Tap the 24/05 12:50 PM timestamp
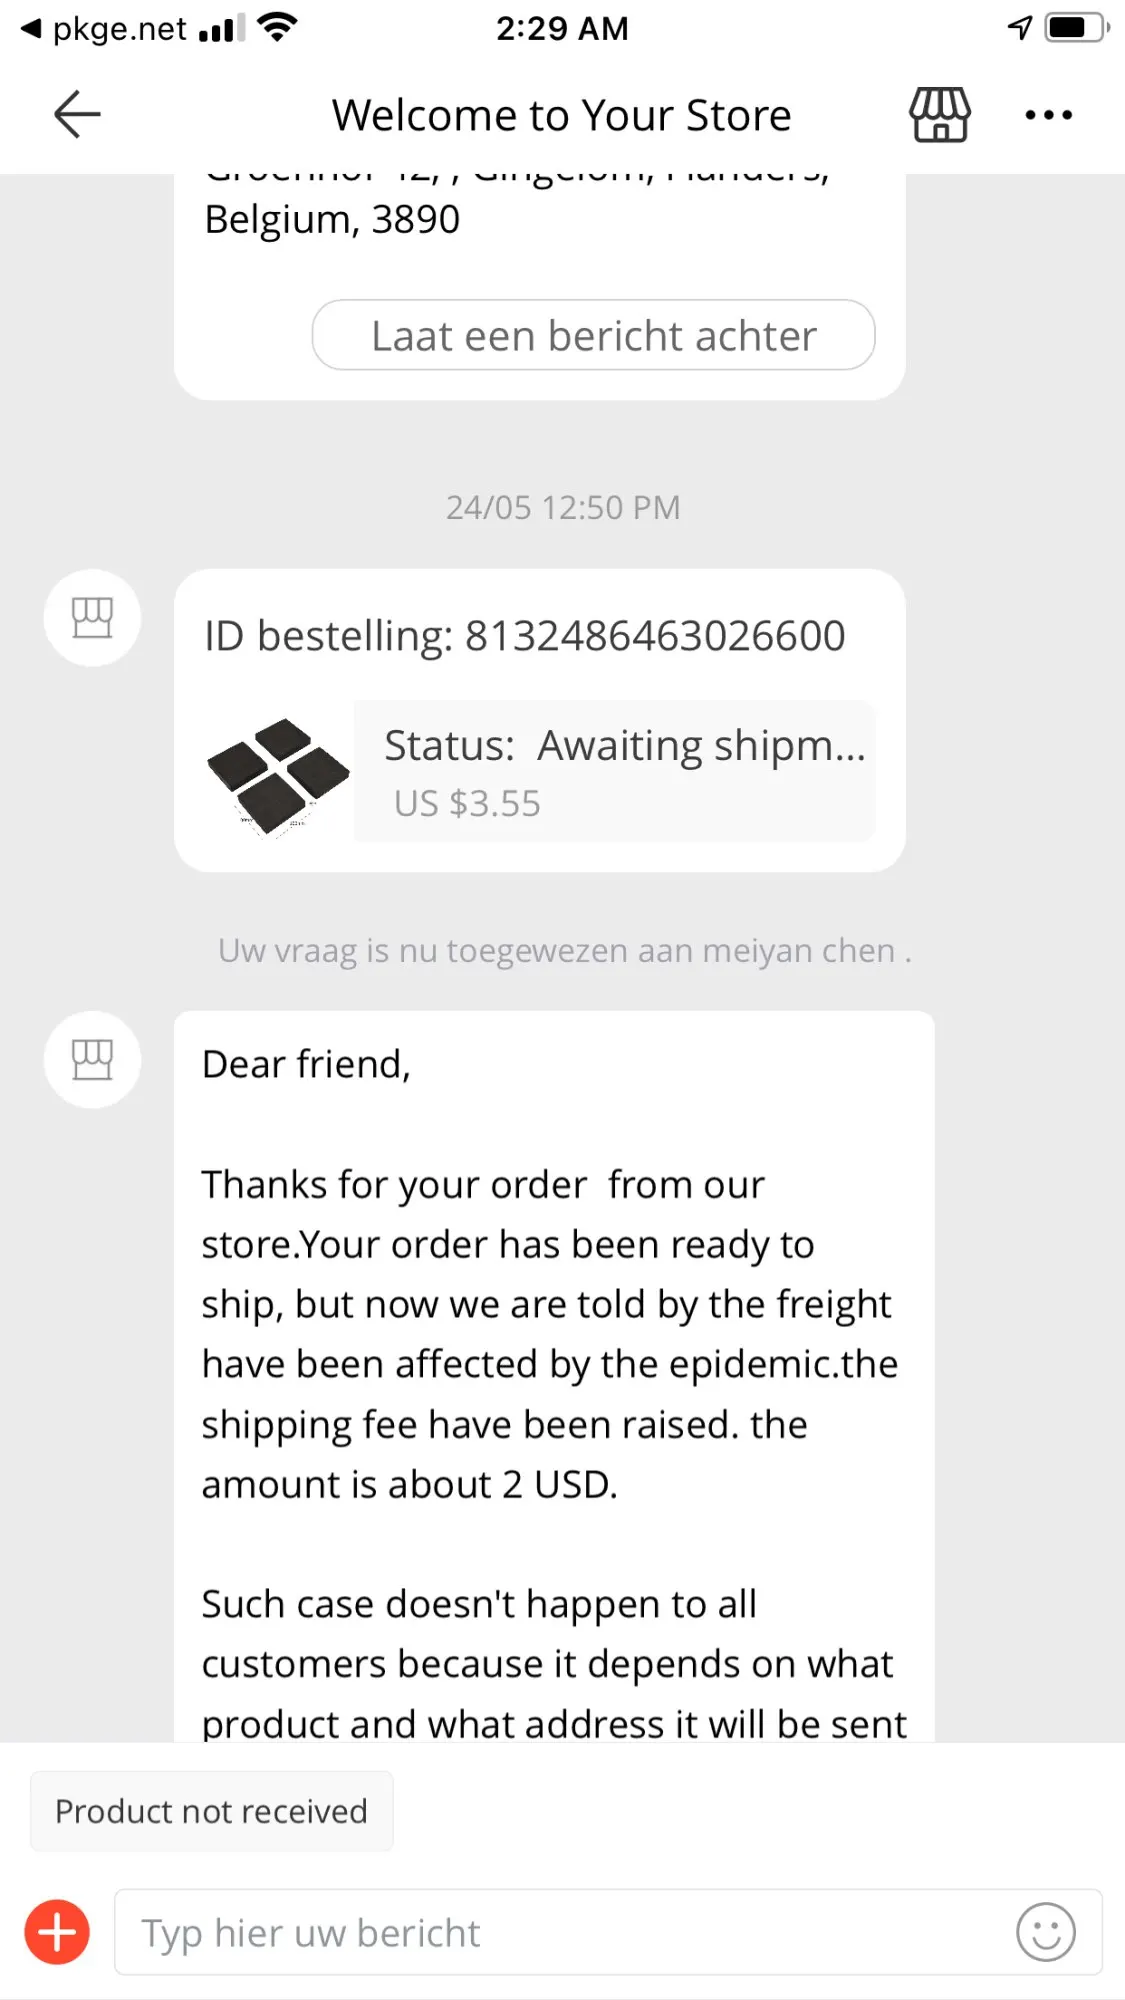 tap(562, 508)
